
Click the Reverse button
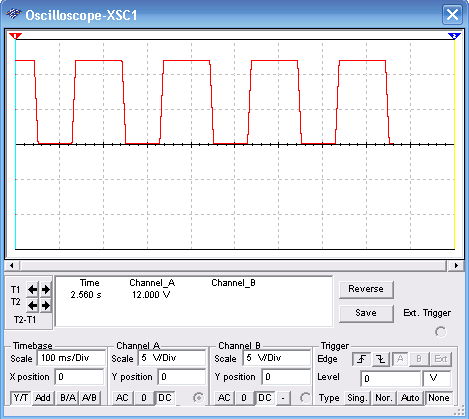click(366, 289)
